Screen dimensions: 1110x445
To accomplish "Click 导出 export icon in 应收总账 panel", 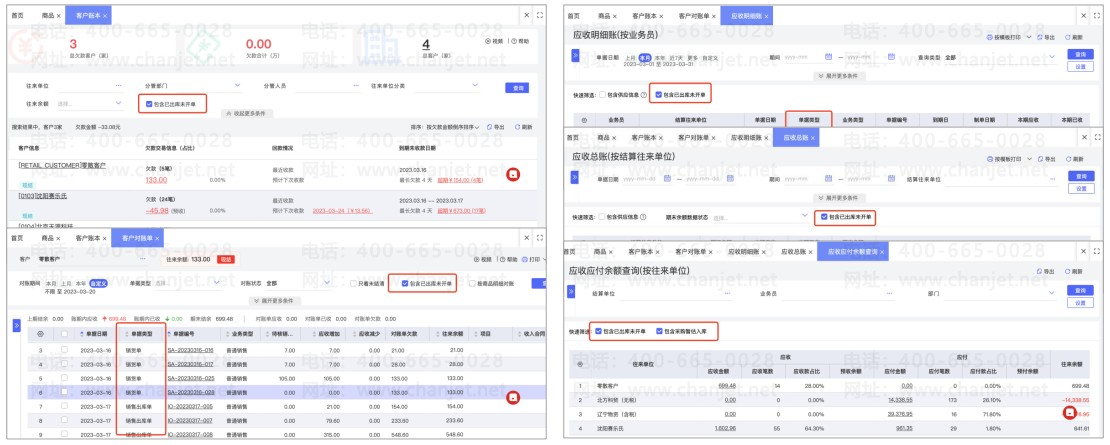I will pyautogui.click(x=1039, y=159).
